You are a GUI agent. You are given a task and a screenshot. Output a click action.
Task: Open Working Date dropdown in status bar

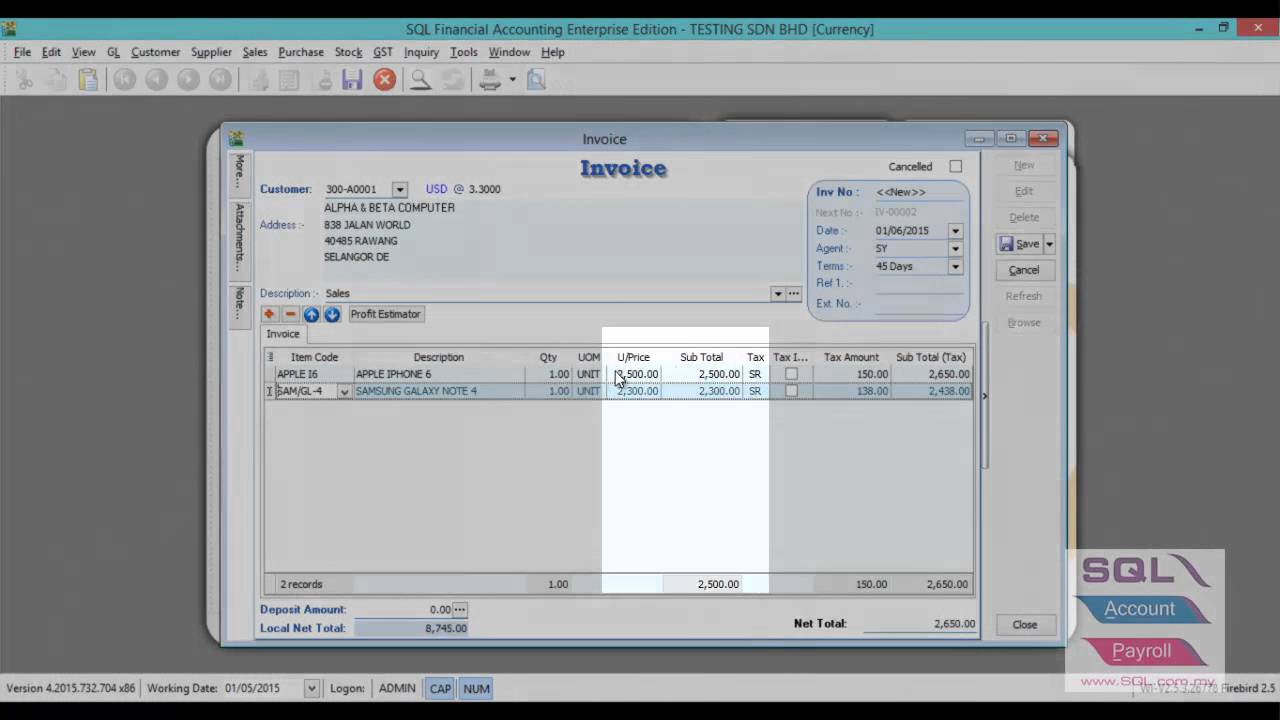coord(312,688)
